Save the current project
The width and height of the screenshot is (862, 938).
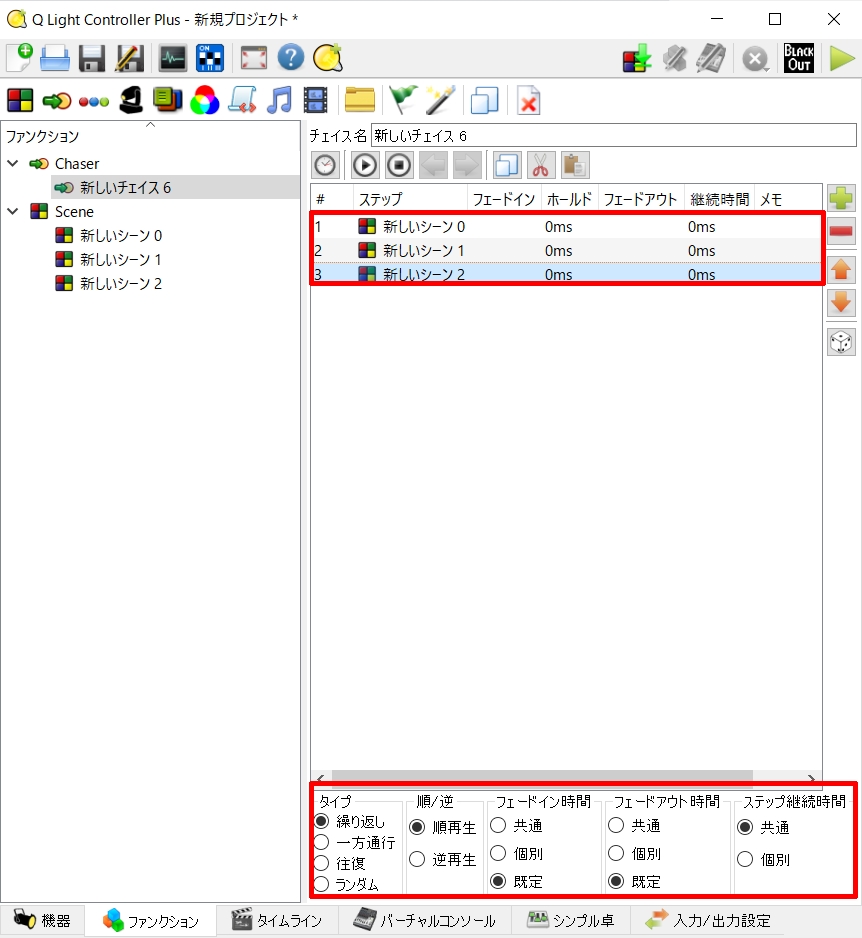point(92,59)
